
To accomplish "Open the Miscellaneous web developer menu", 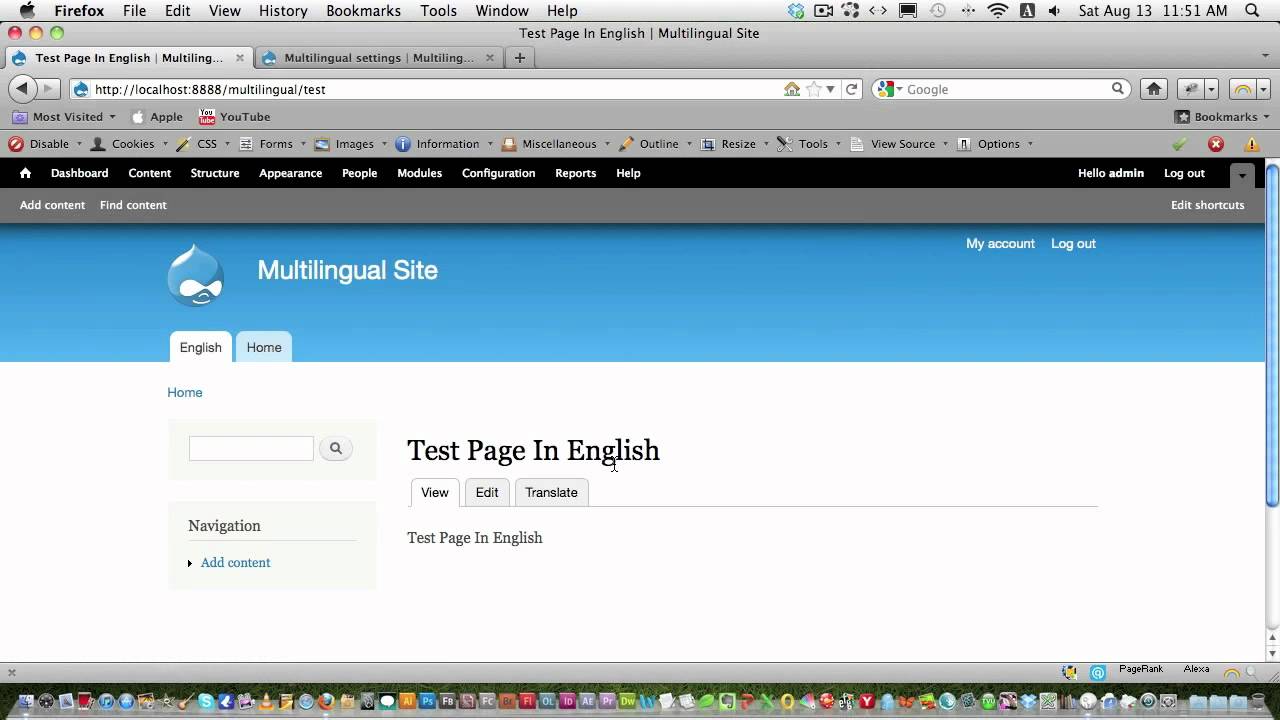I will [x=554, y=144].
